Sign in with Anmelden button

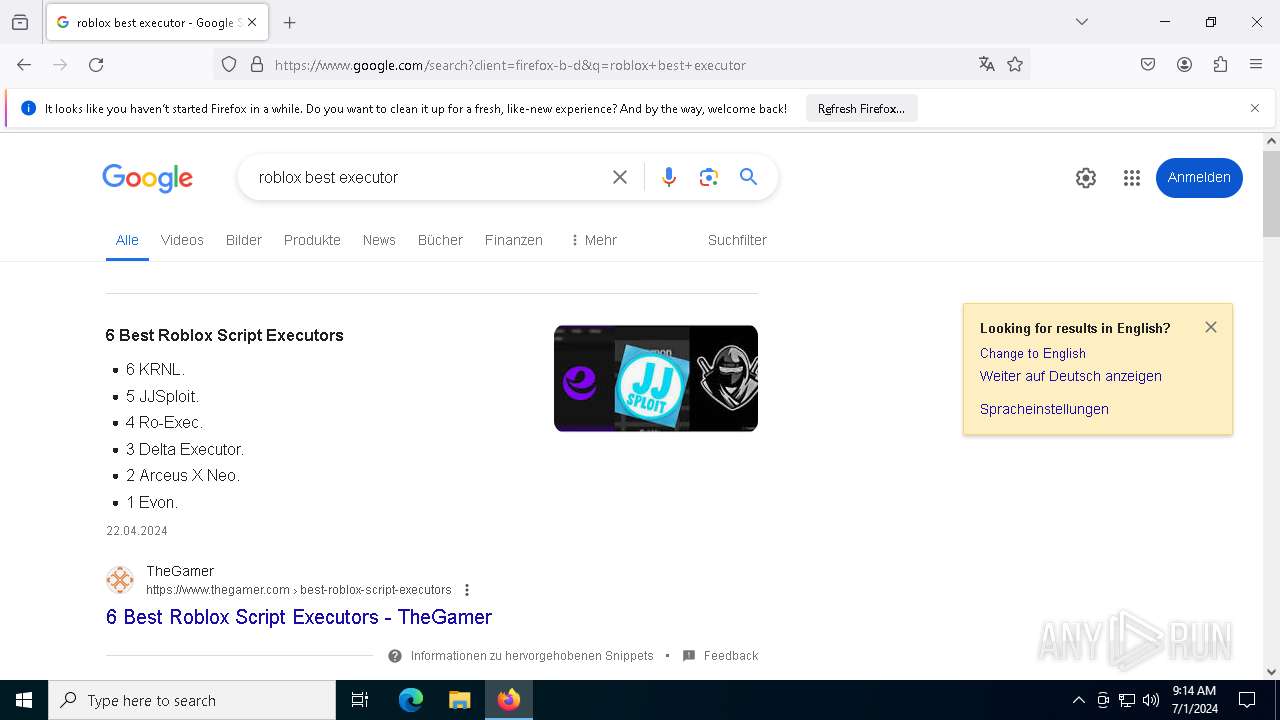(1199, 178)
